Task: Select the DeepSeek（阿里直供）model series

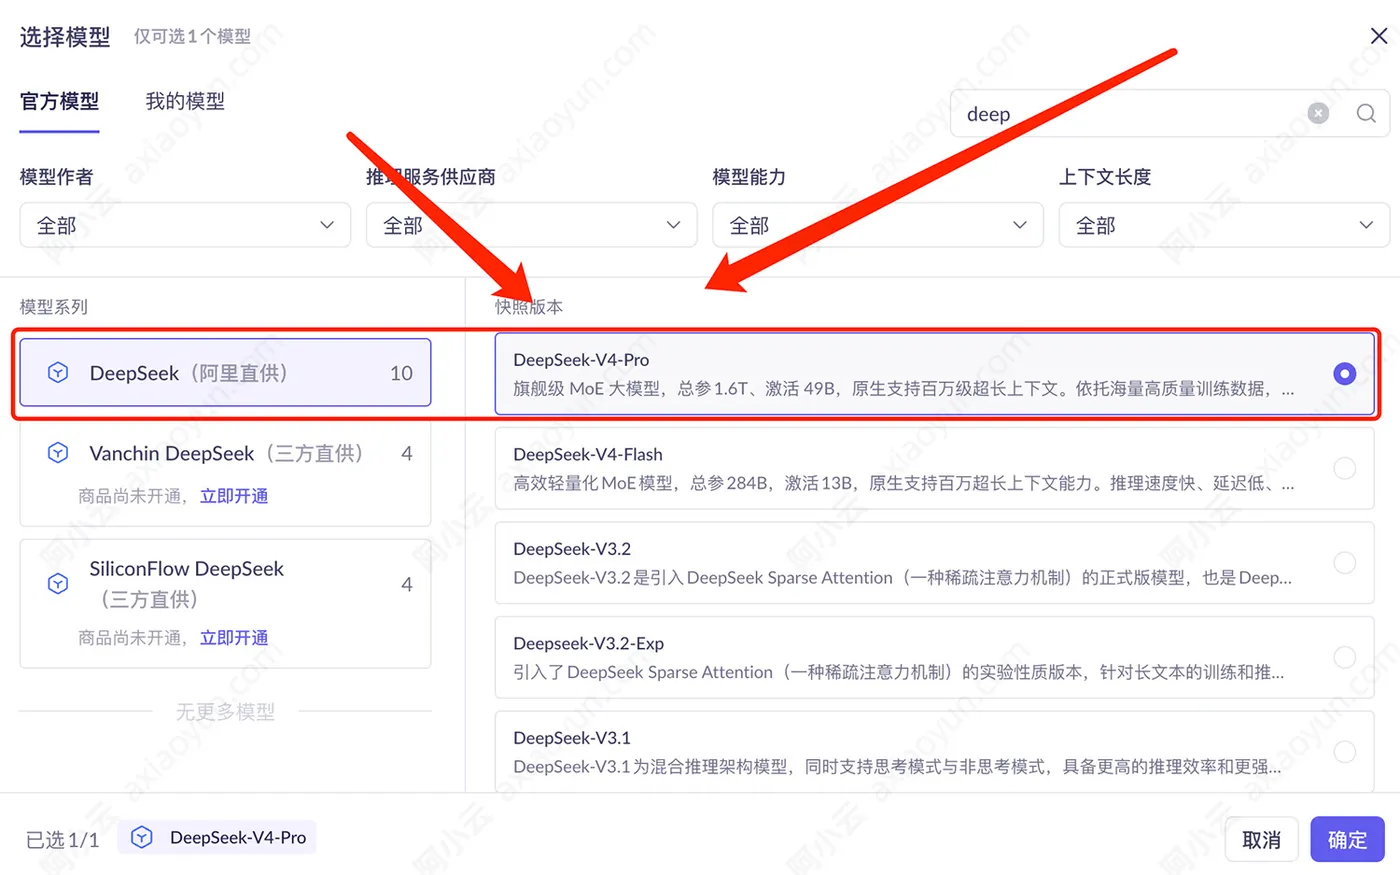Action: tap(225, 373)
